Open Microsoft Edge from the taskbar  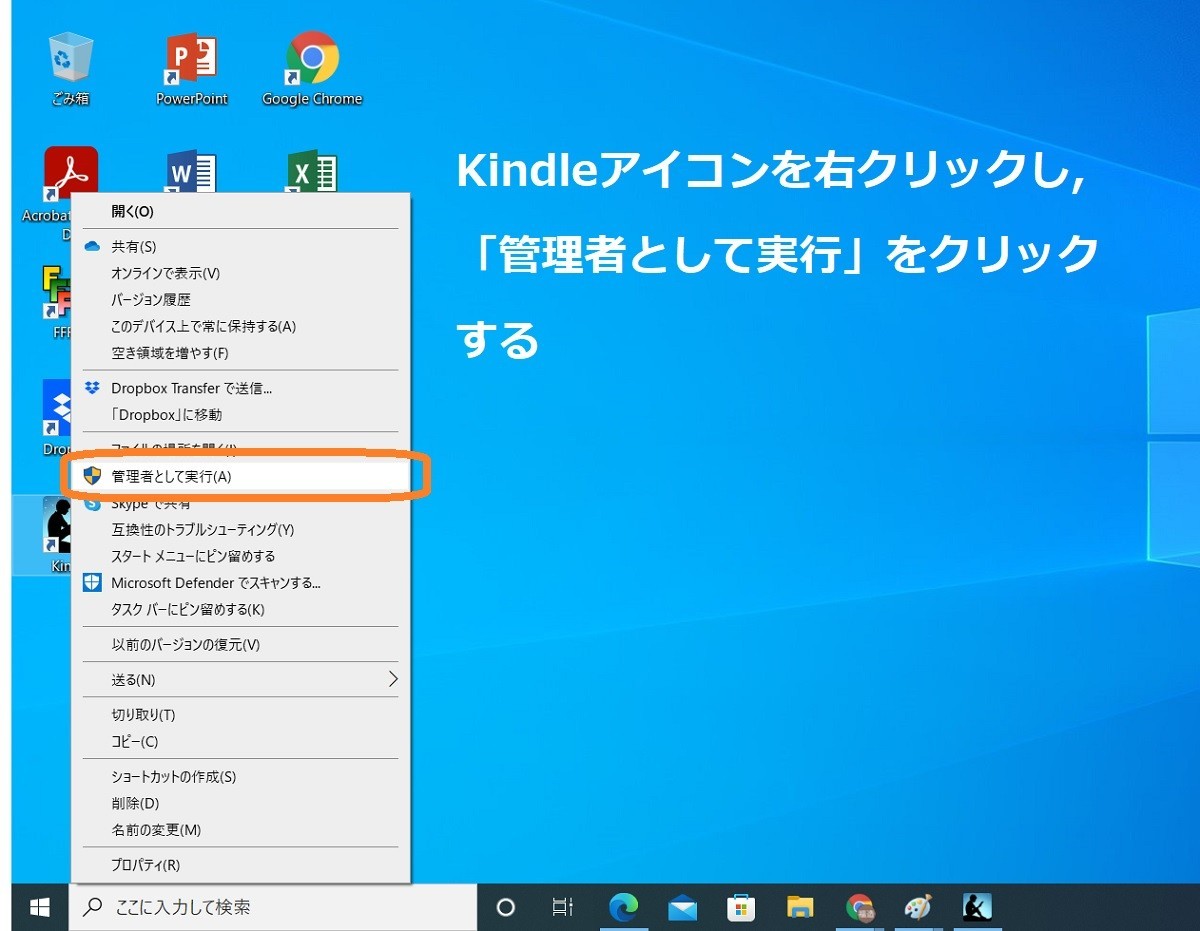coord(623,907)
